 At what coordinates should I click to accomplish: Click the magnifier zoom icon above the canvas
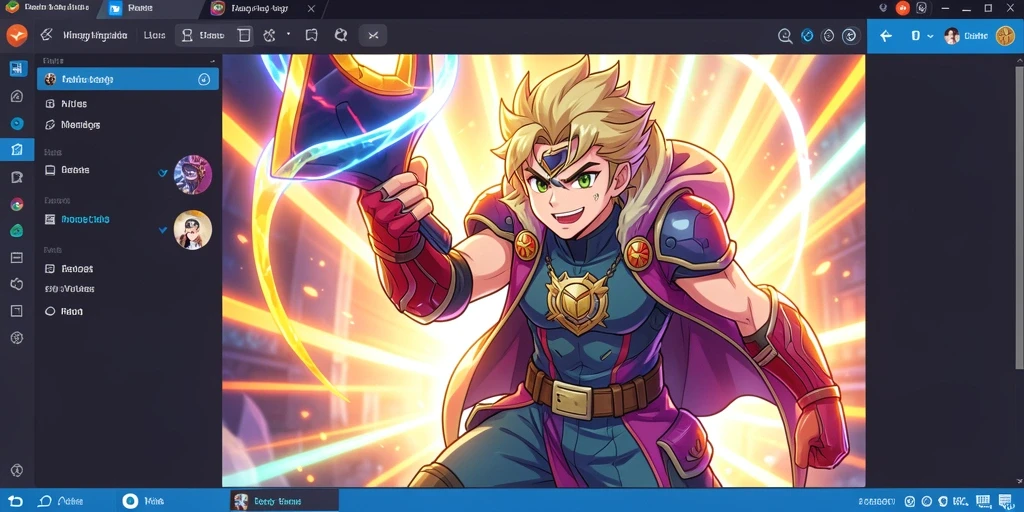[786, 36]
